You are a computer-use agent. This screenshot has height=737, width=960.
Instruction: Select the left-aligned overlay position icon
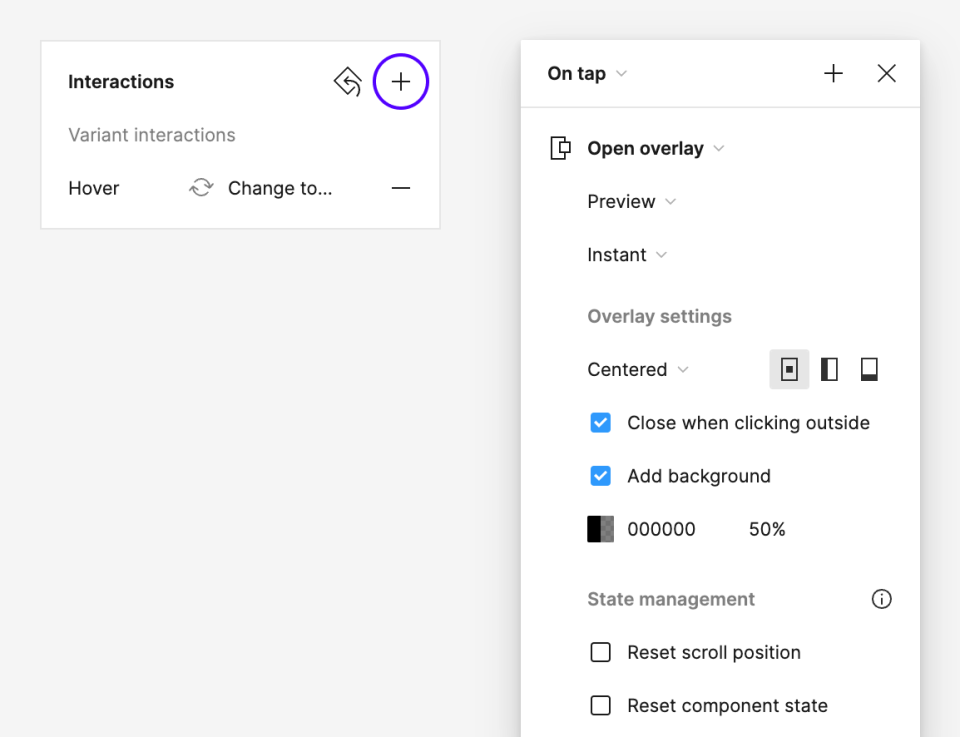(829, 370)
